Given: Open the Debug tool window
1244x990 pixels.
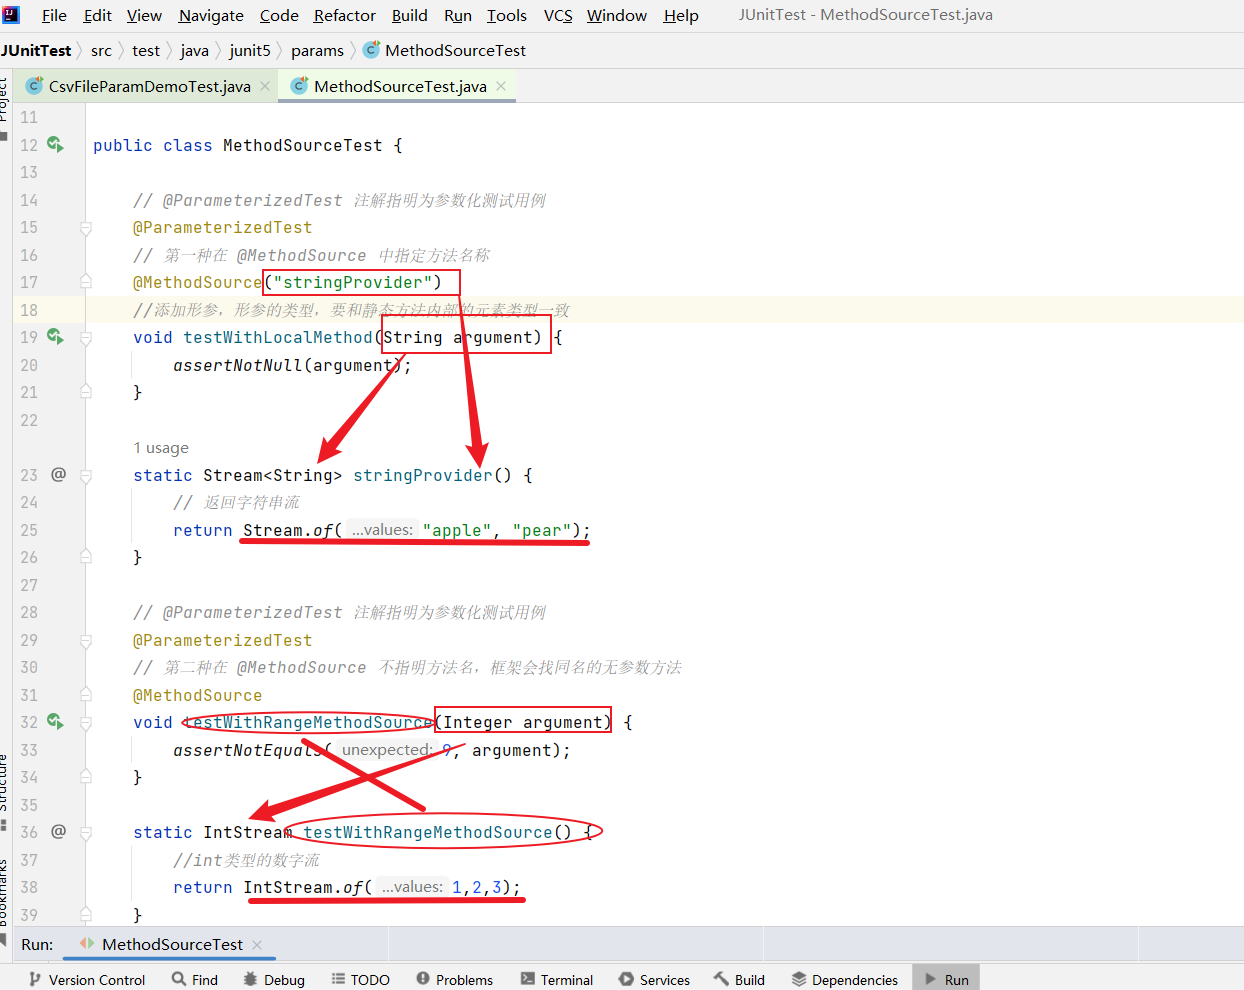Looking at the screenshot, I should [274, 979].
